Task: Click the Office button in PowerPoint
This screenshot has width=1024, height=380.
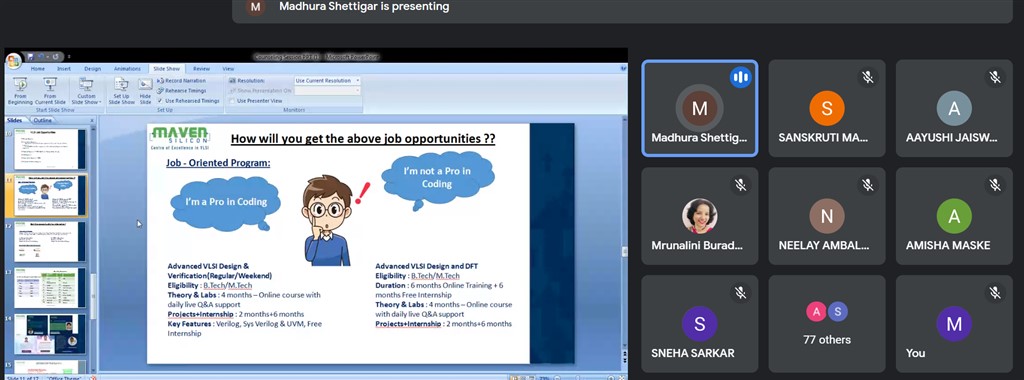Action: tap(13, 61)
